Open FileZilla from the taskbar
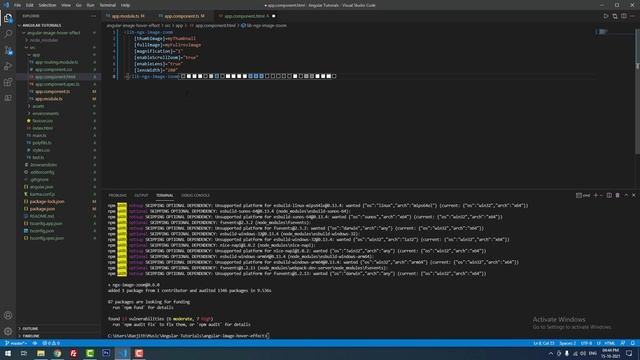This screenshot has height=360, width=640. coord(73,353)
